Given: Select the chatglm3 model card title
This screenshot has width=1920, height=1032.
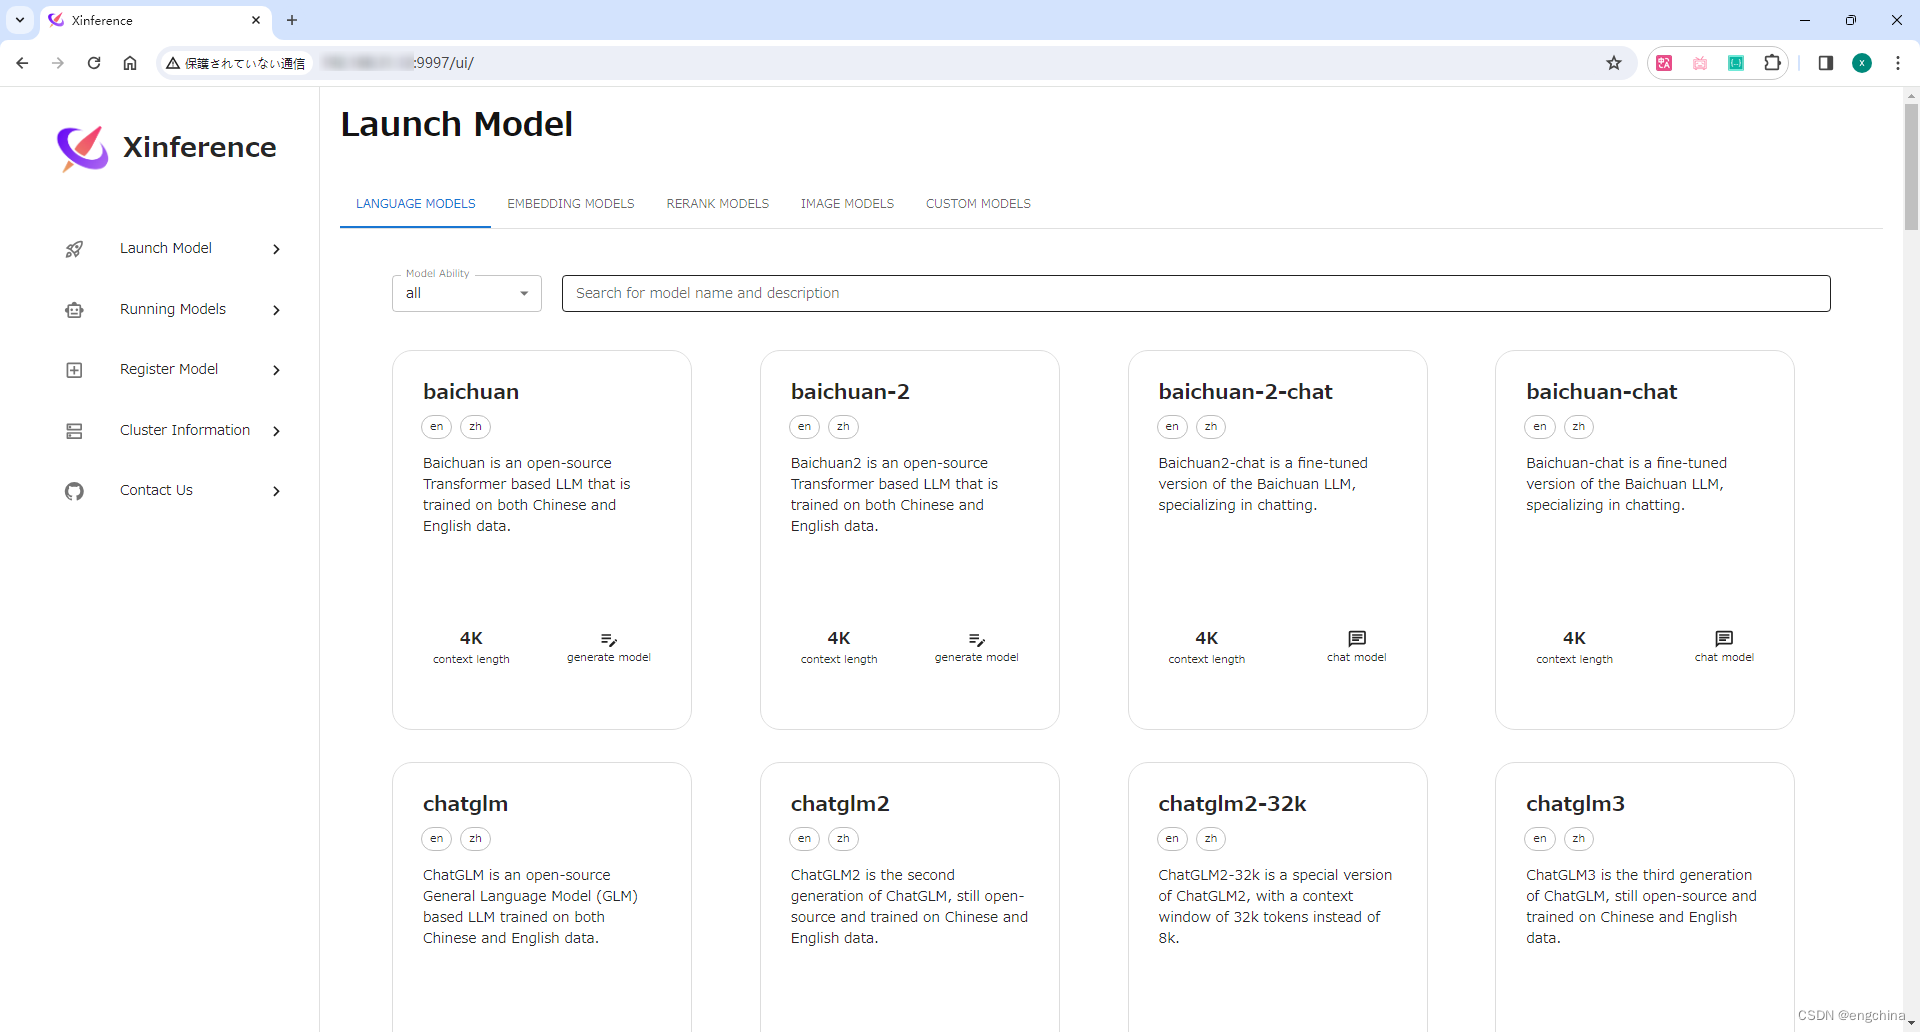Looking at the screenshot, I should pyautogui.click(x=1575, y=804).
